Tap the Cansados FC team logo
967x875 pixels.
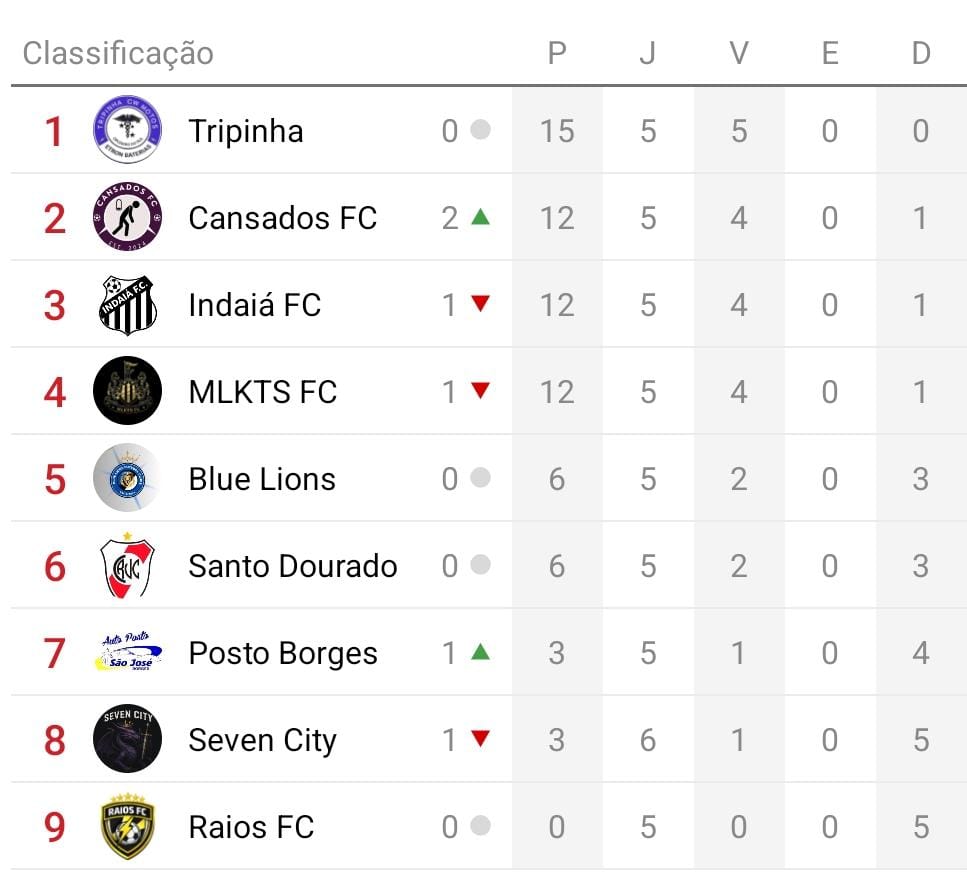pyautogui.click(x=127, y=217)
